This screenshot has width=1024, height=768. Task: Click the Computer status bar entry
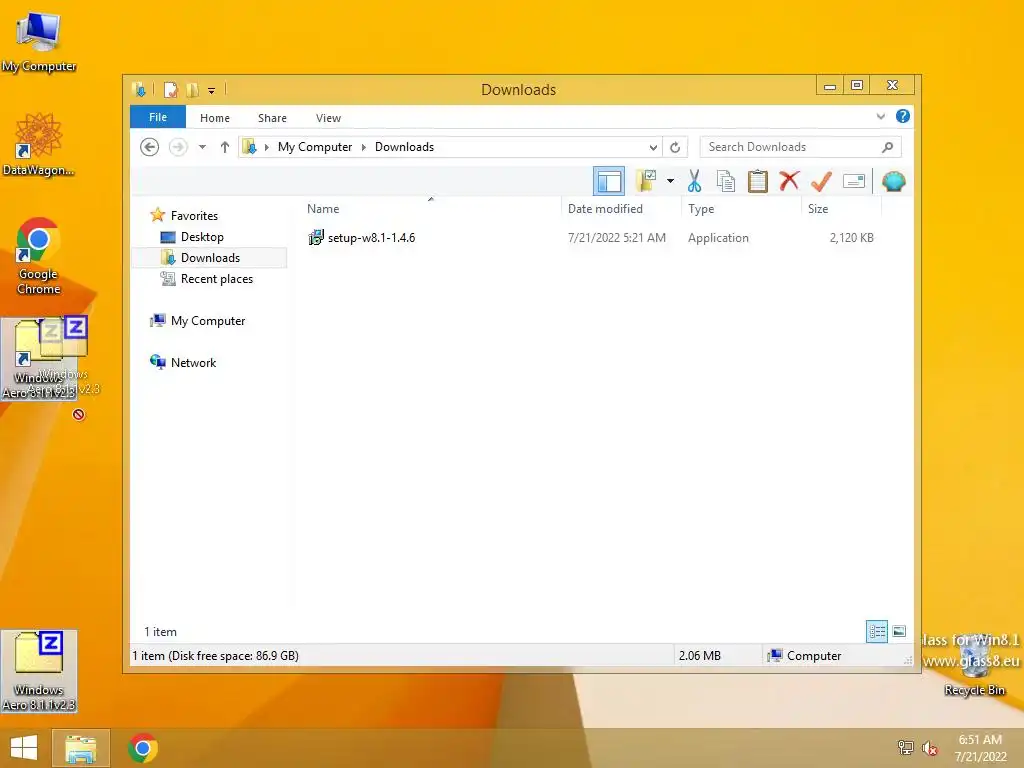click(805, 655)
